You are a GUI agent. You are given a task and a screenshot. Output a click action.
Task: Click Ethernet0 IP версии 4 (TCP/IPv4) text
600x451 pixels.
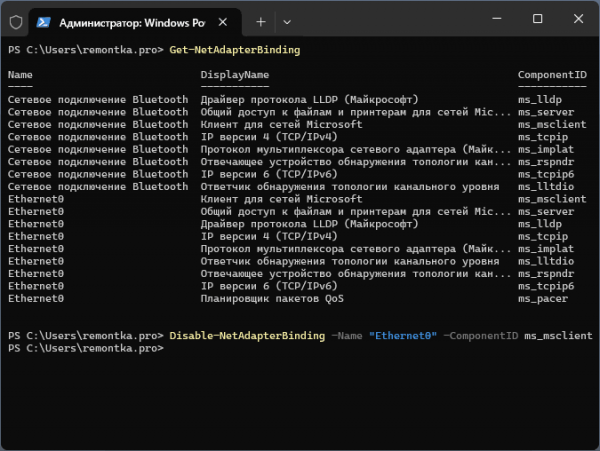[x=269, y=236]
